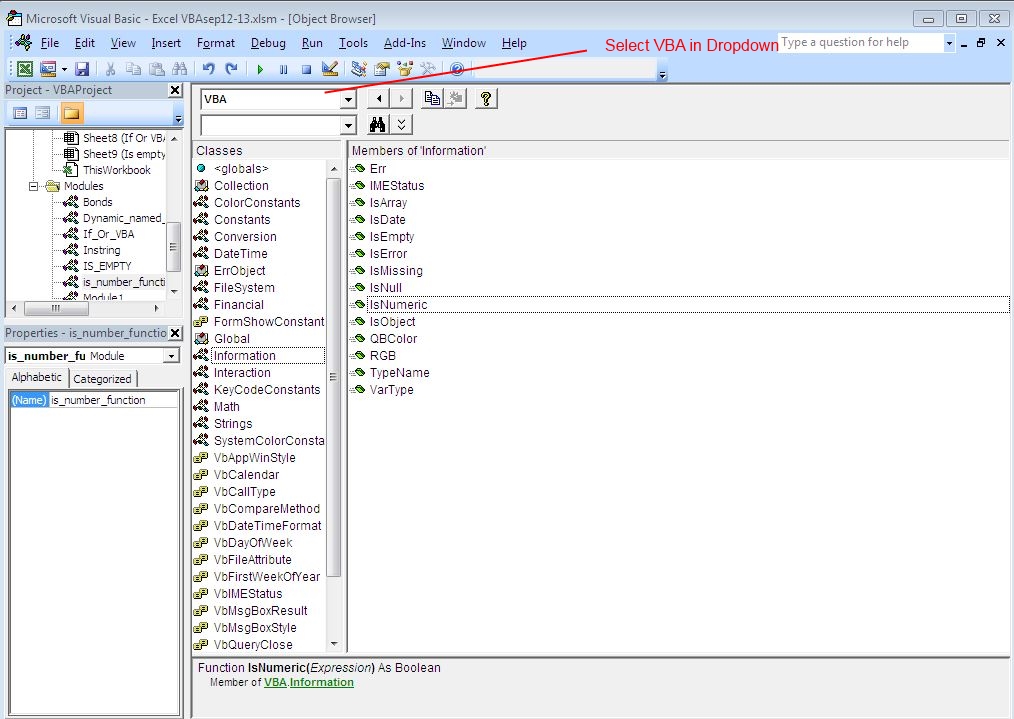Select the DateTime class
The image size is (1014, 719).
point(241,253)
